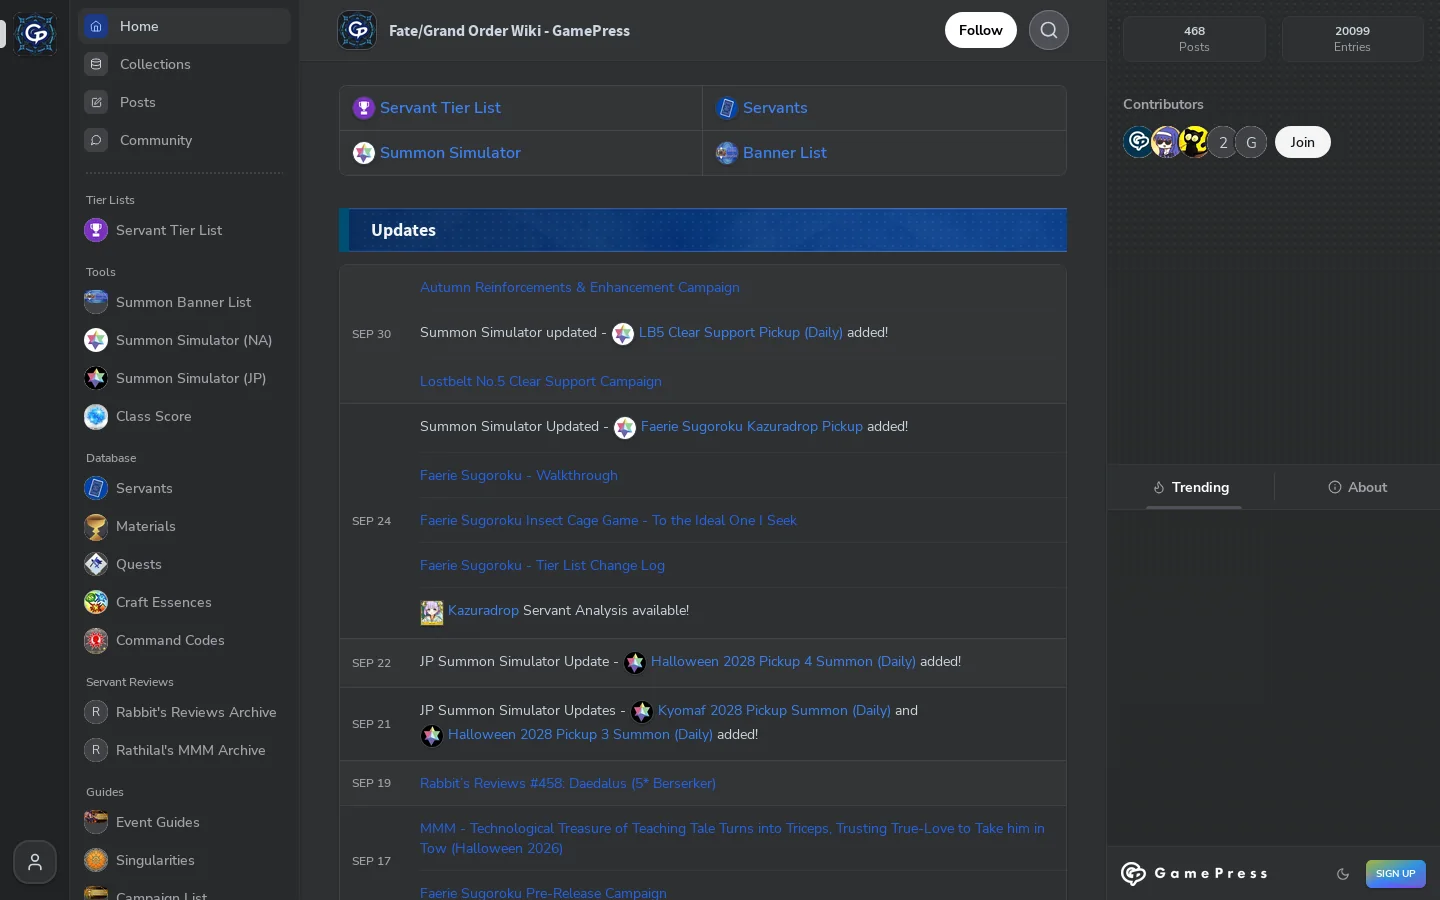
Task: Click the Summon Simulator (JP) sidebar icon
Action: point(96,378)
